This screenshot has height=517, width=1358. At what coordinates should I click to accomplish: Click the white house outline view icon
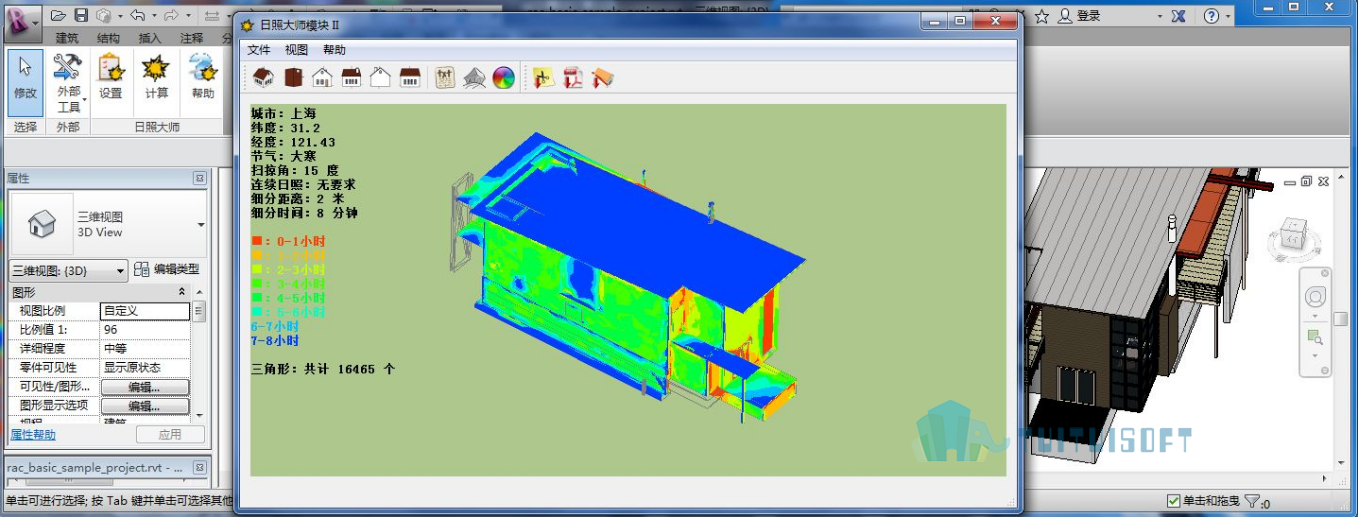pyautogui.click(x=322, y=77)
